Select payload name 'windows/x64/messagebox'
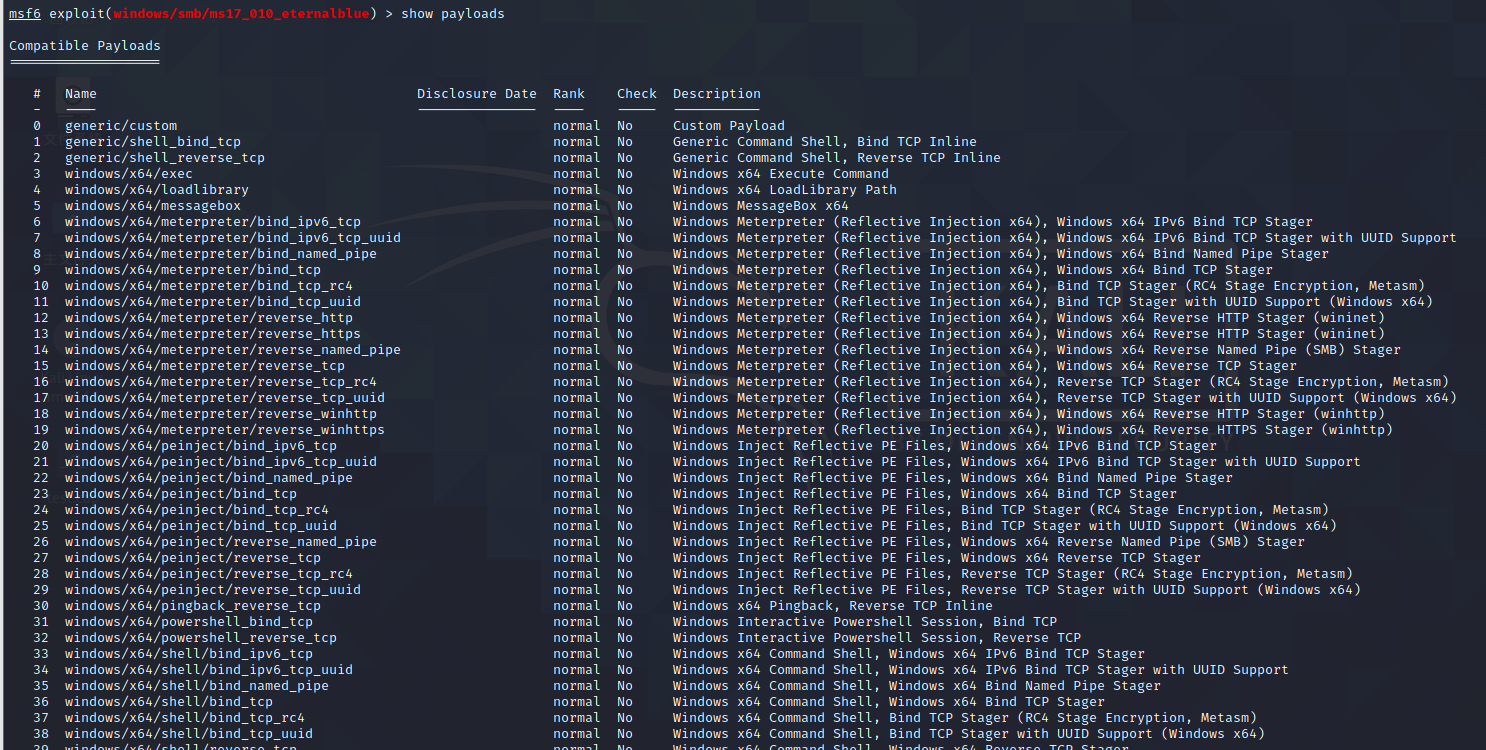The image size is (1486, 750). (x=153, y=206)
